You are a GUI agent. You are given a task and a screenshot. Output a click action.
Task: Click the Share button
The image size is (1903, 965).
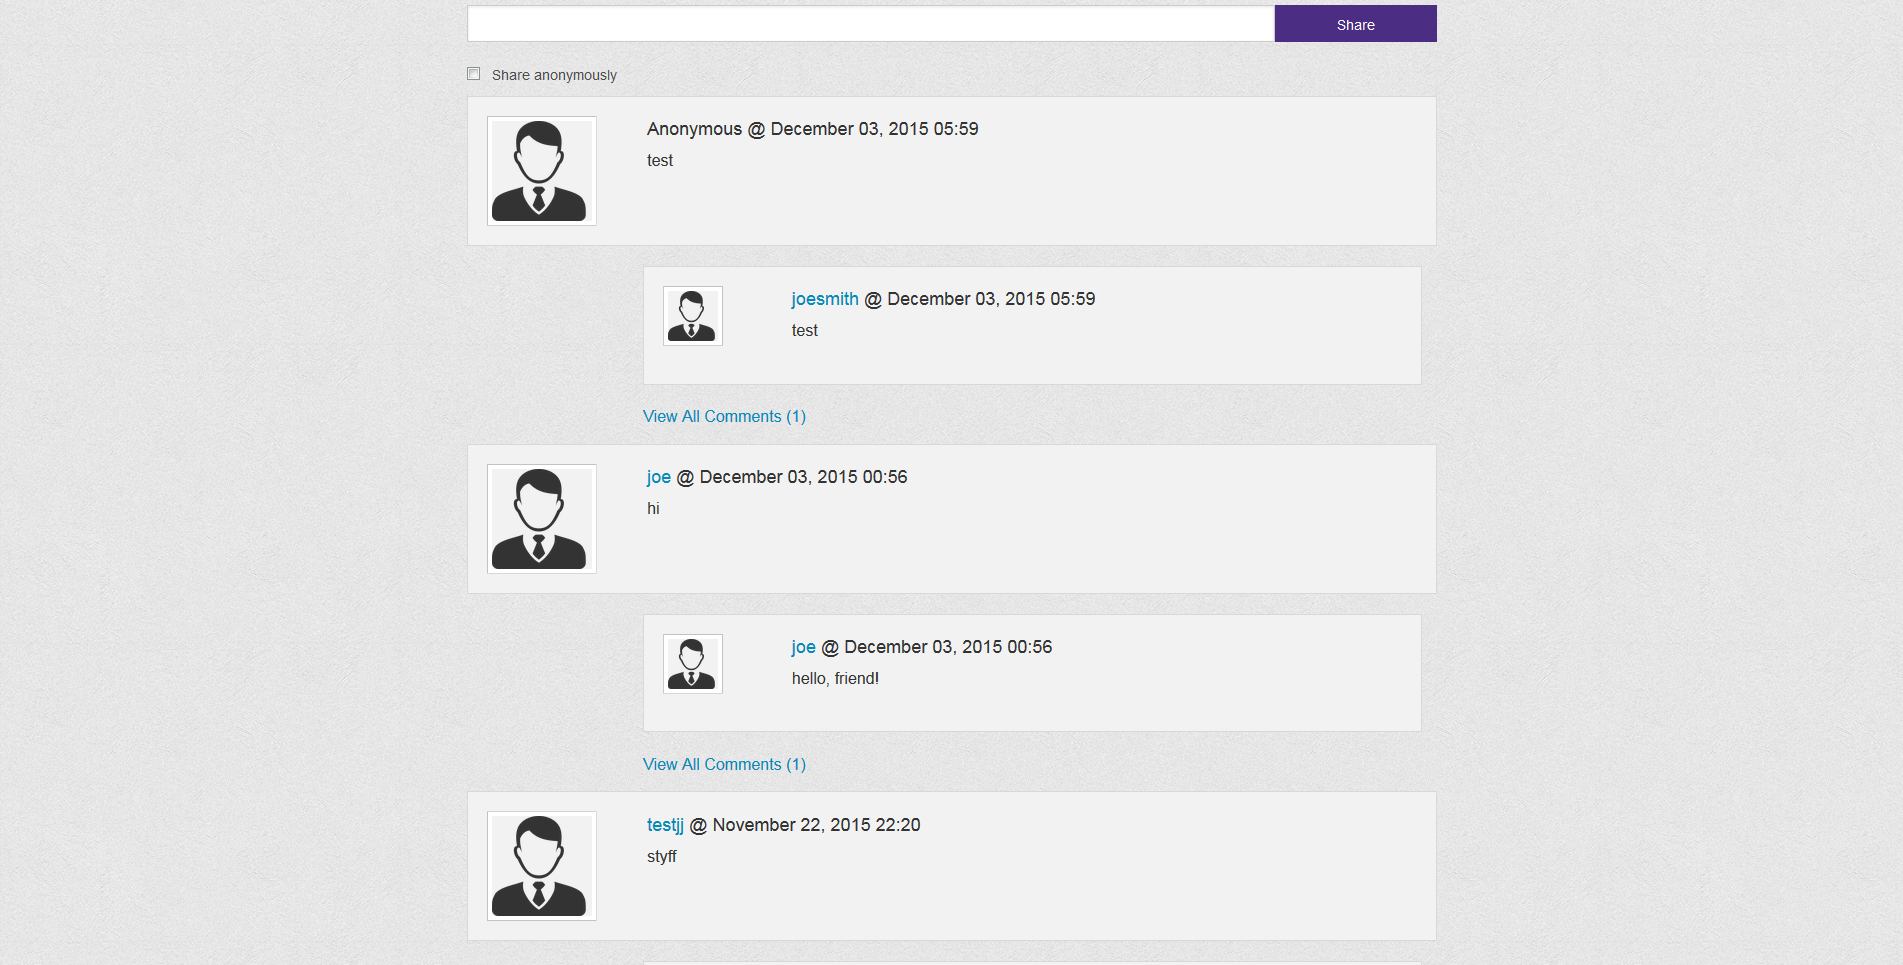click(1355, 24)
